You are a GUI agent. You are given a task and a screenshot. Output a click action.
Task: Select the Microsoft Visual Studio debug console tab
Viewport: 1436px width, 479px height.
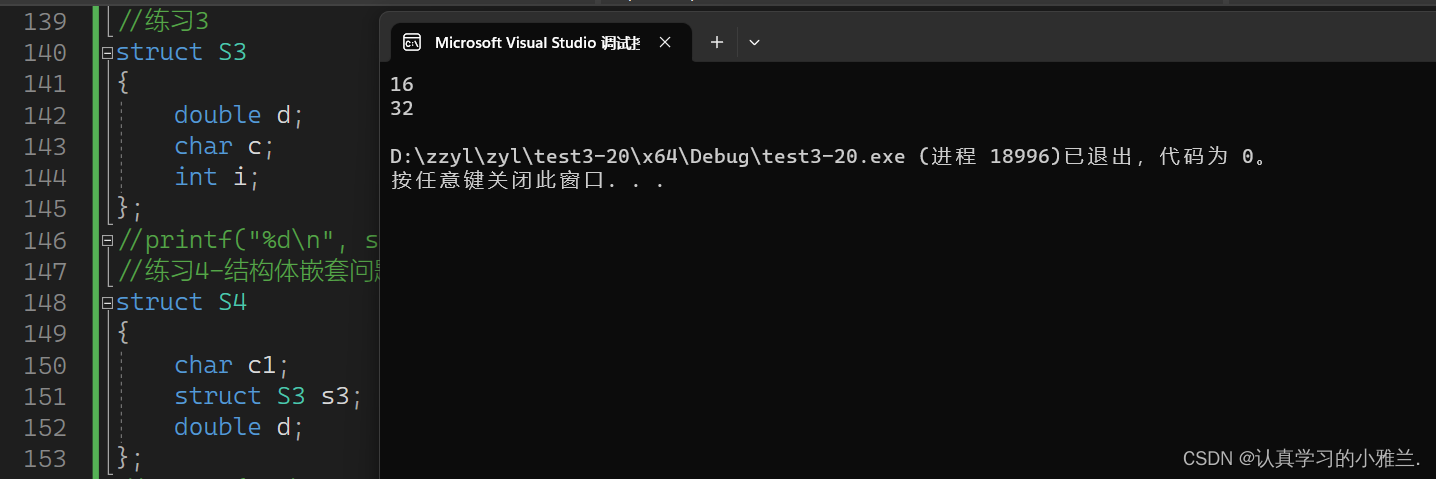point(538,42)
